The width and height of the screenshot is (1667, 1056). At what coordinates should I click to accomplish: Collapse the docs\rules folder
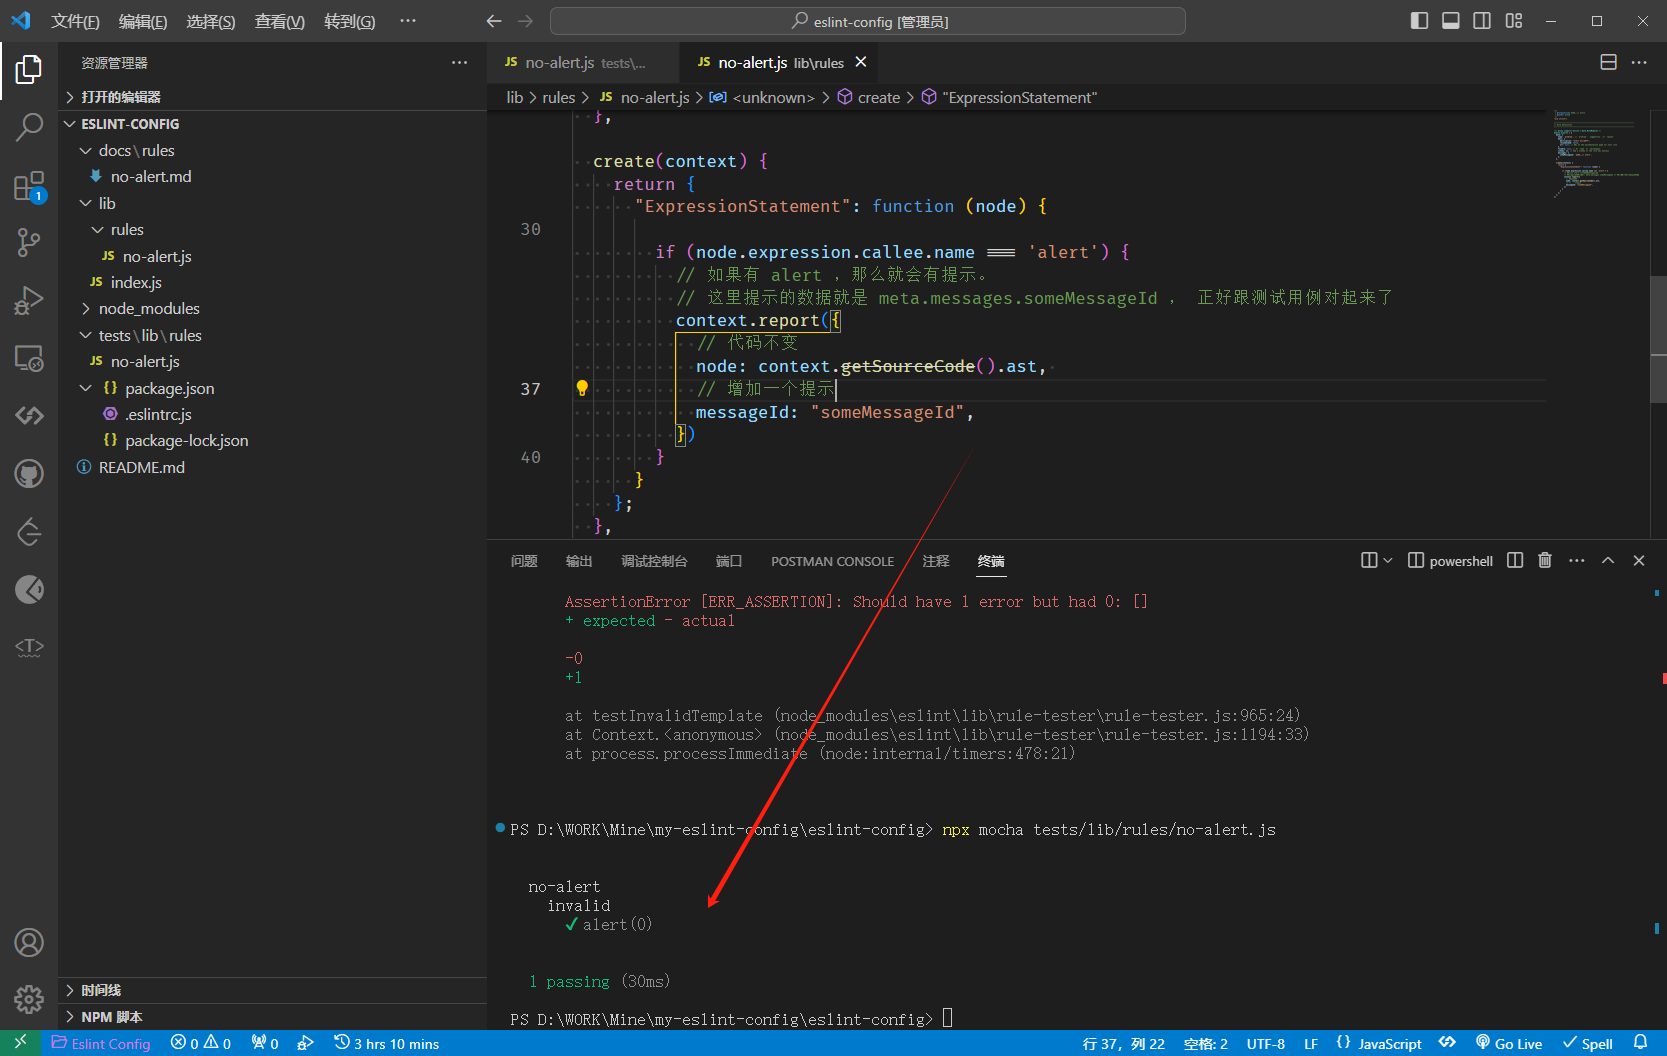click(272, 150)
